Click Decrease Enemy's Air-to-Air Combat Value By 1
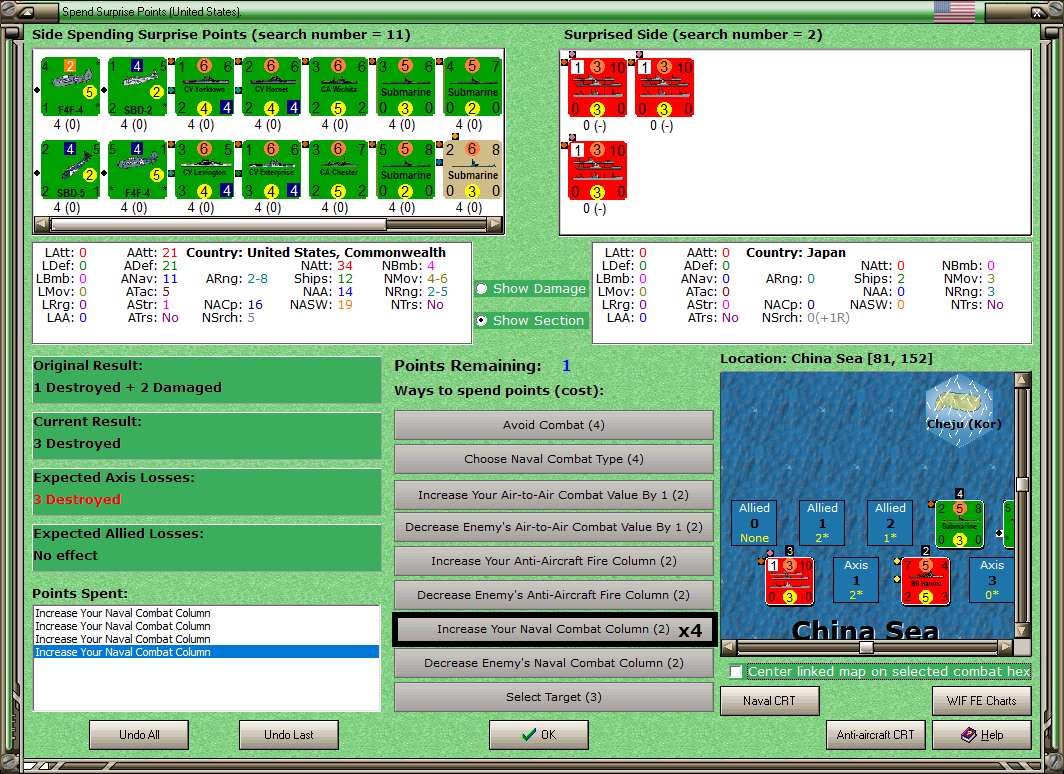 [554, 527]
